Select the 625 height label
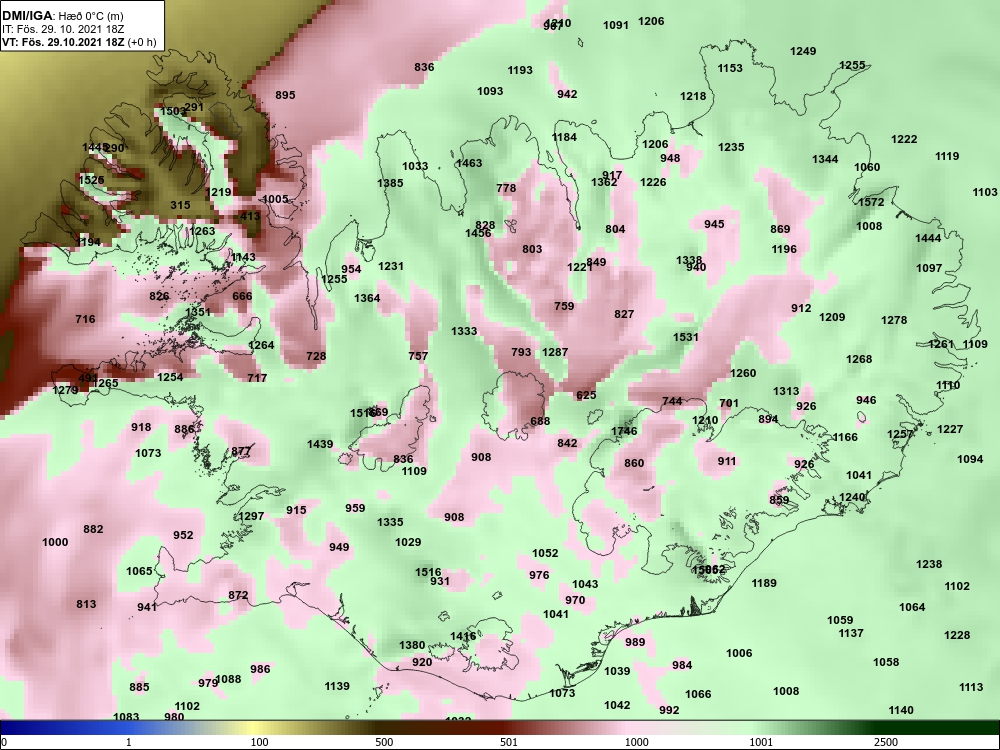1000x750 pixels. (x=586, y=395)
